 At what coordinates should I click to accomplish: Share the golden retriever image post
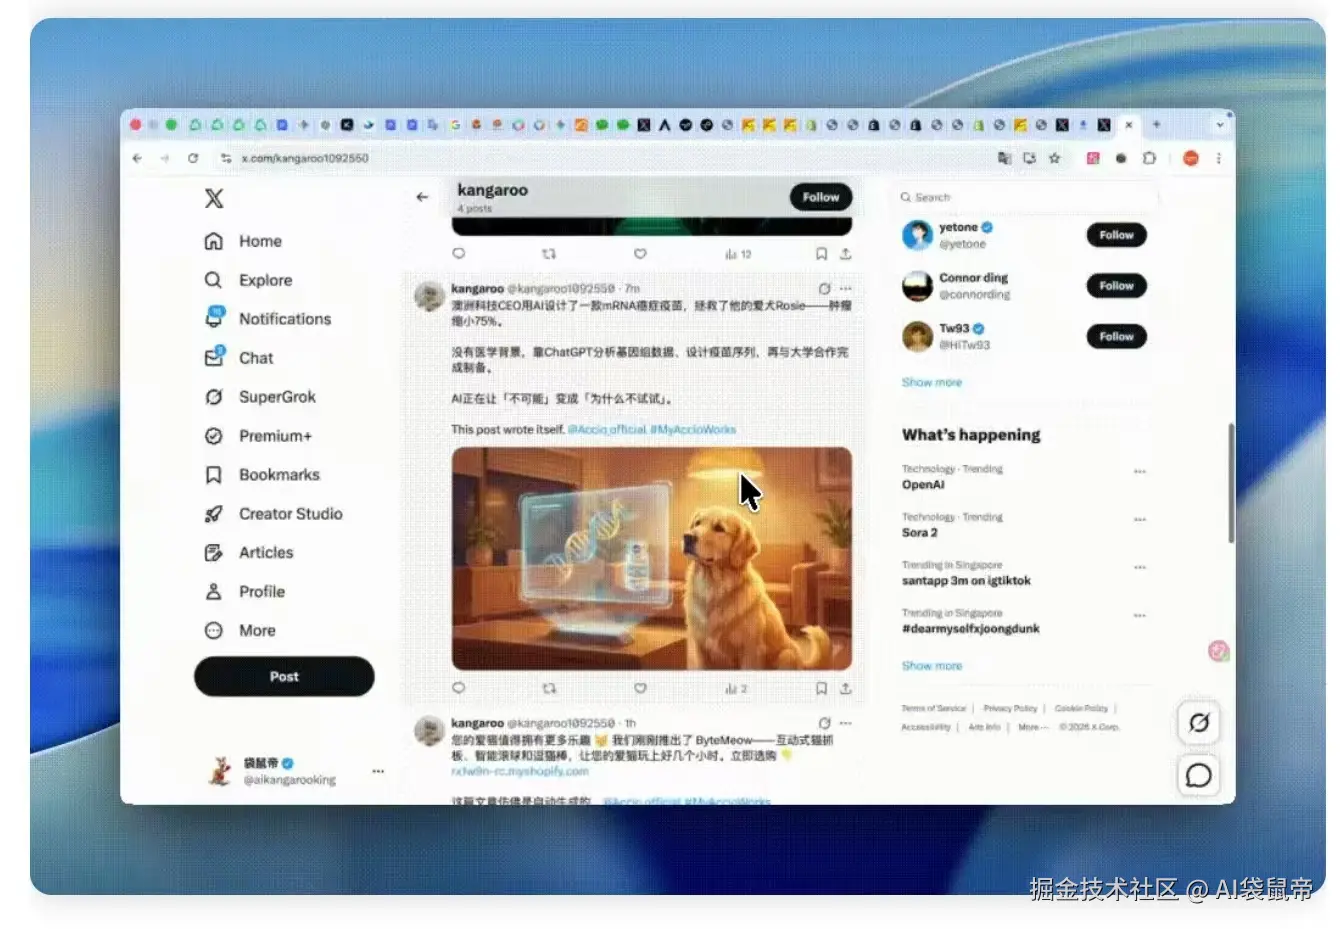(x=845, y=688)
